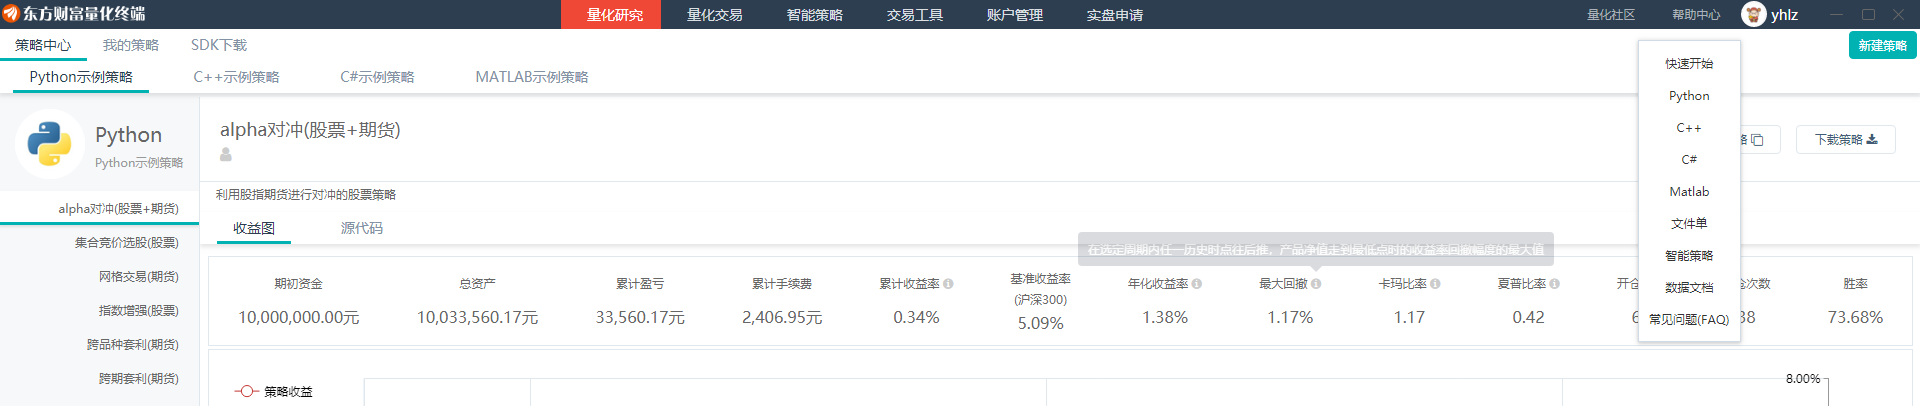This screenshot has width=1920, height=406.
Task: Show info for 累计收益率
Action: (948, 284)
